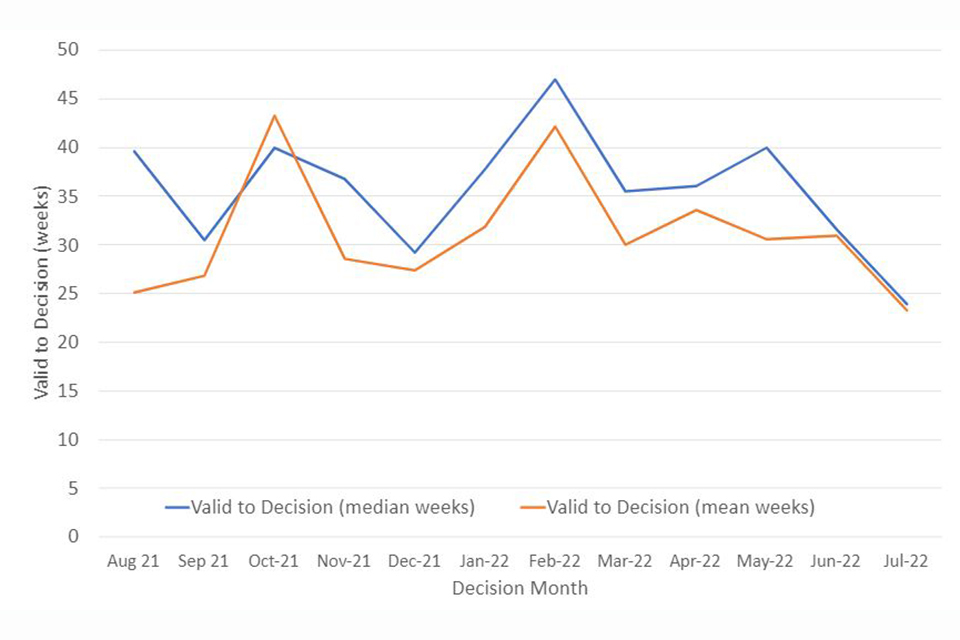Select the "Oct-21" x-axis label

(x=274, y=561)
